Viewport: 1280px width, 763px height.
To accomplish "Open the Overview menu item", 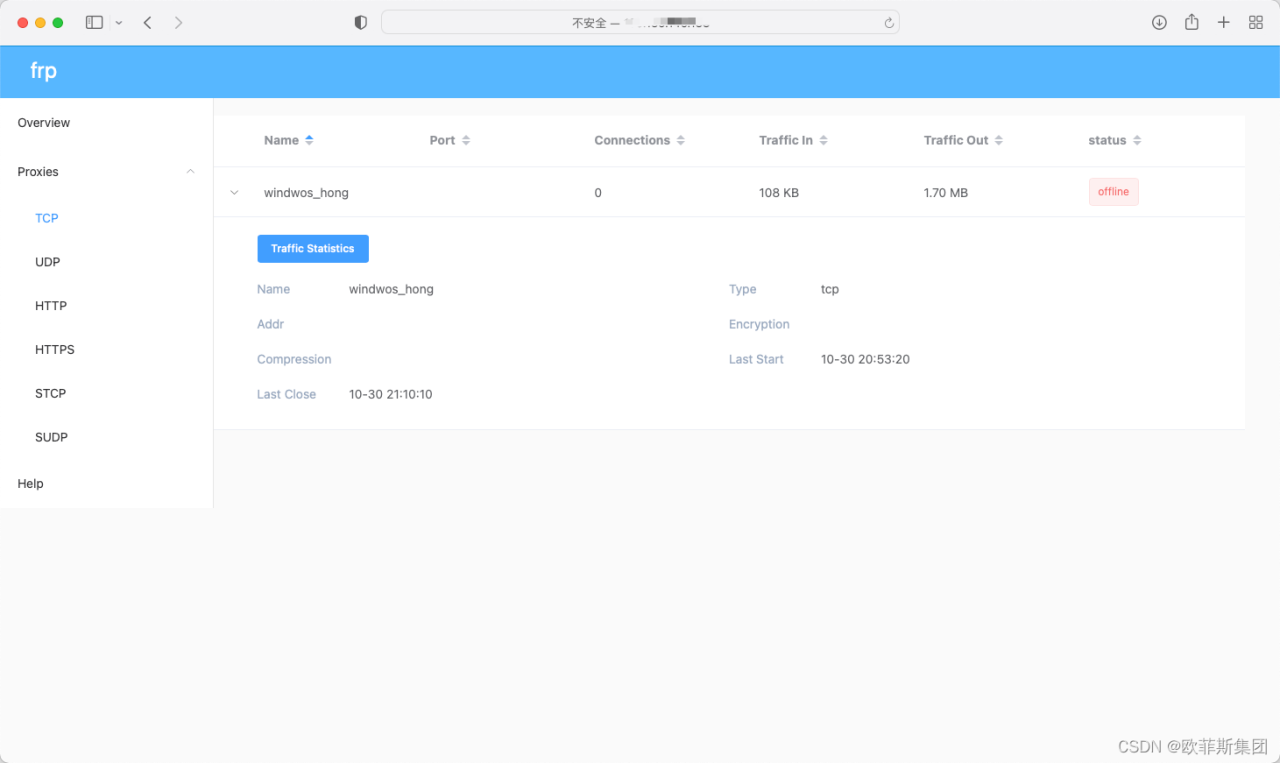I will pos(44,123).
